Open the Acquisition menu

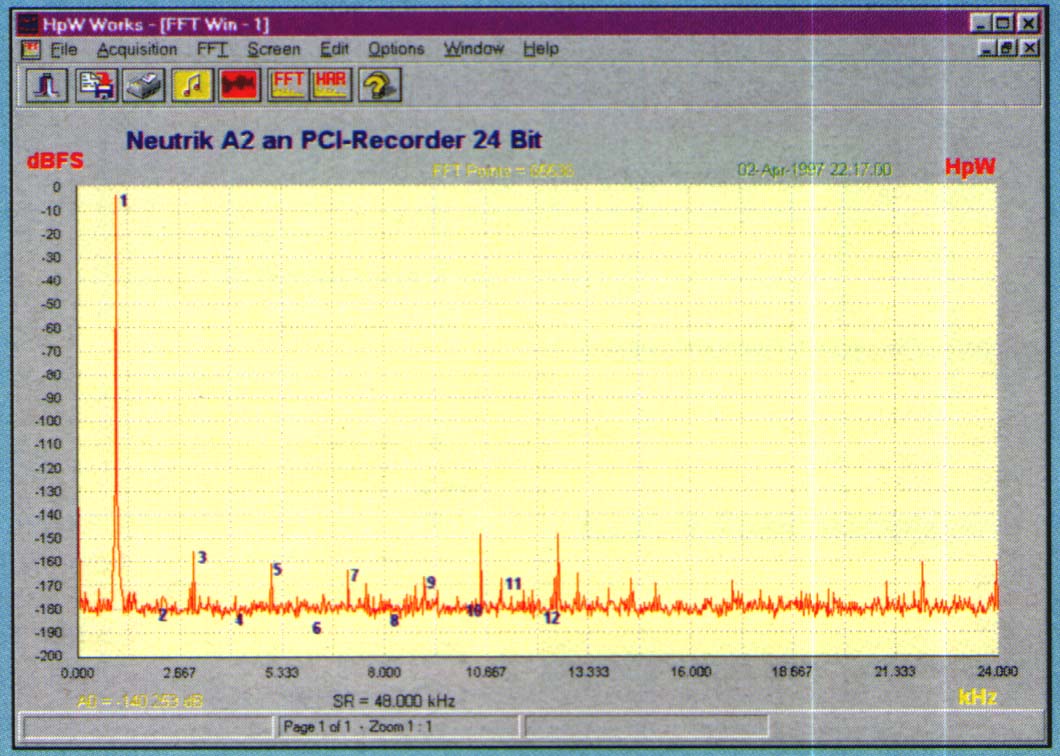coord(137,49)
